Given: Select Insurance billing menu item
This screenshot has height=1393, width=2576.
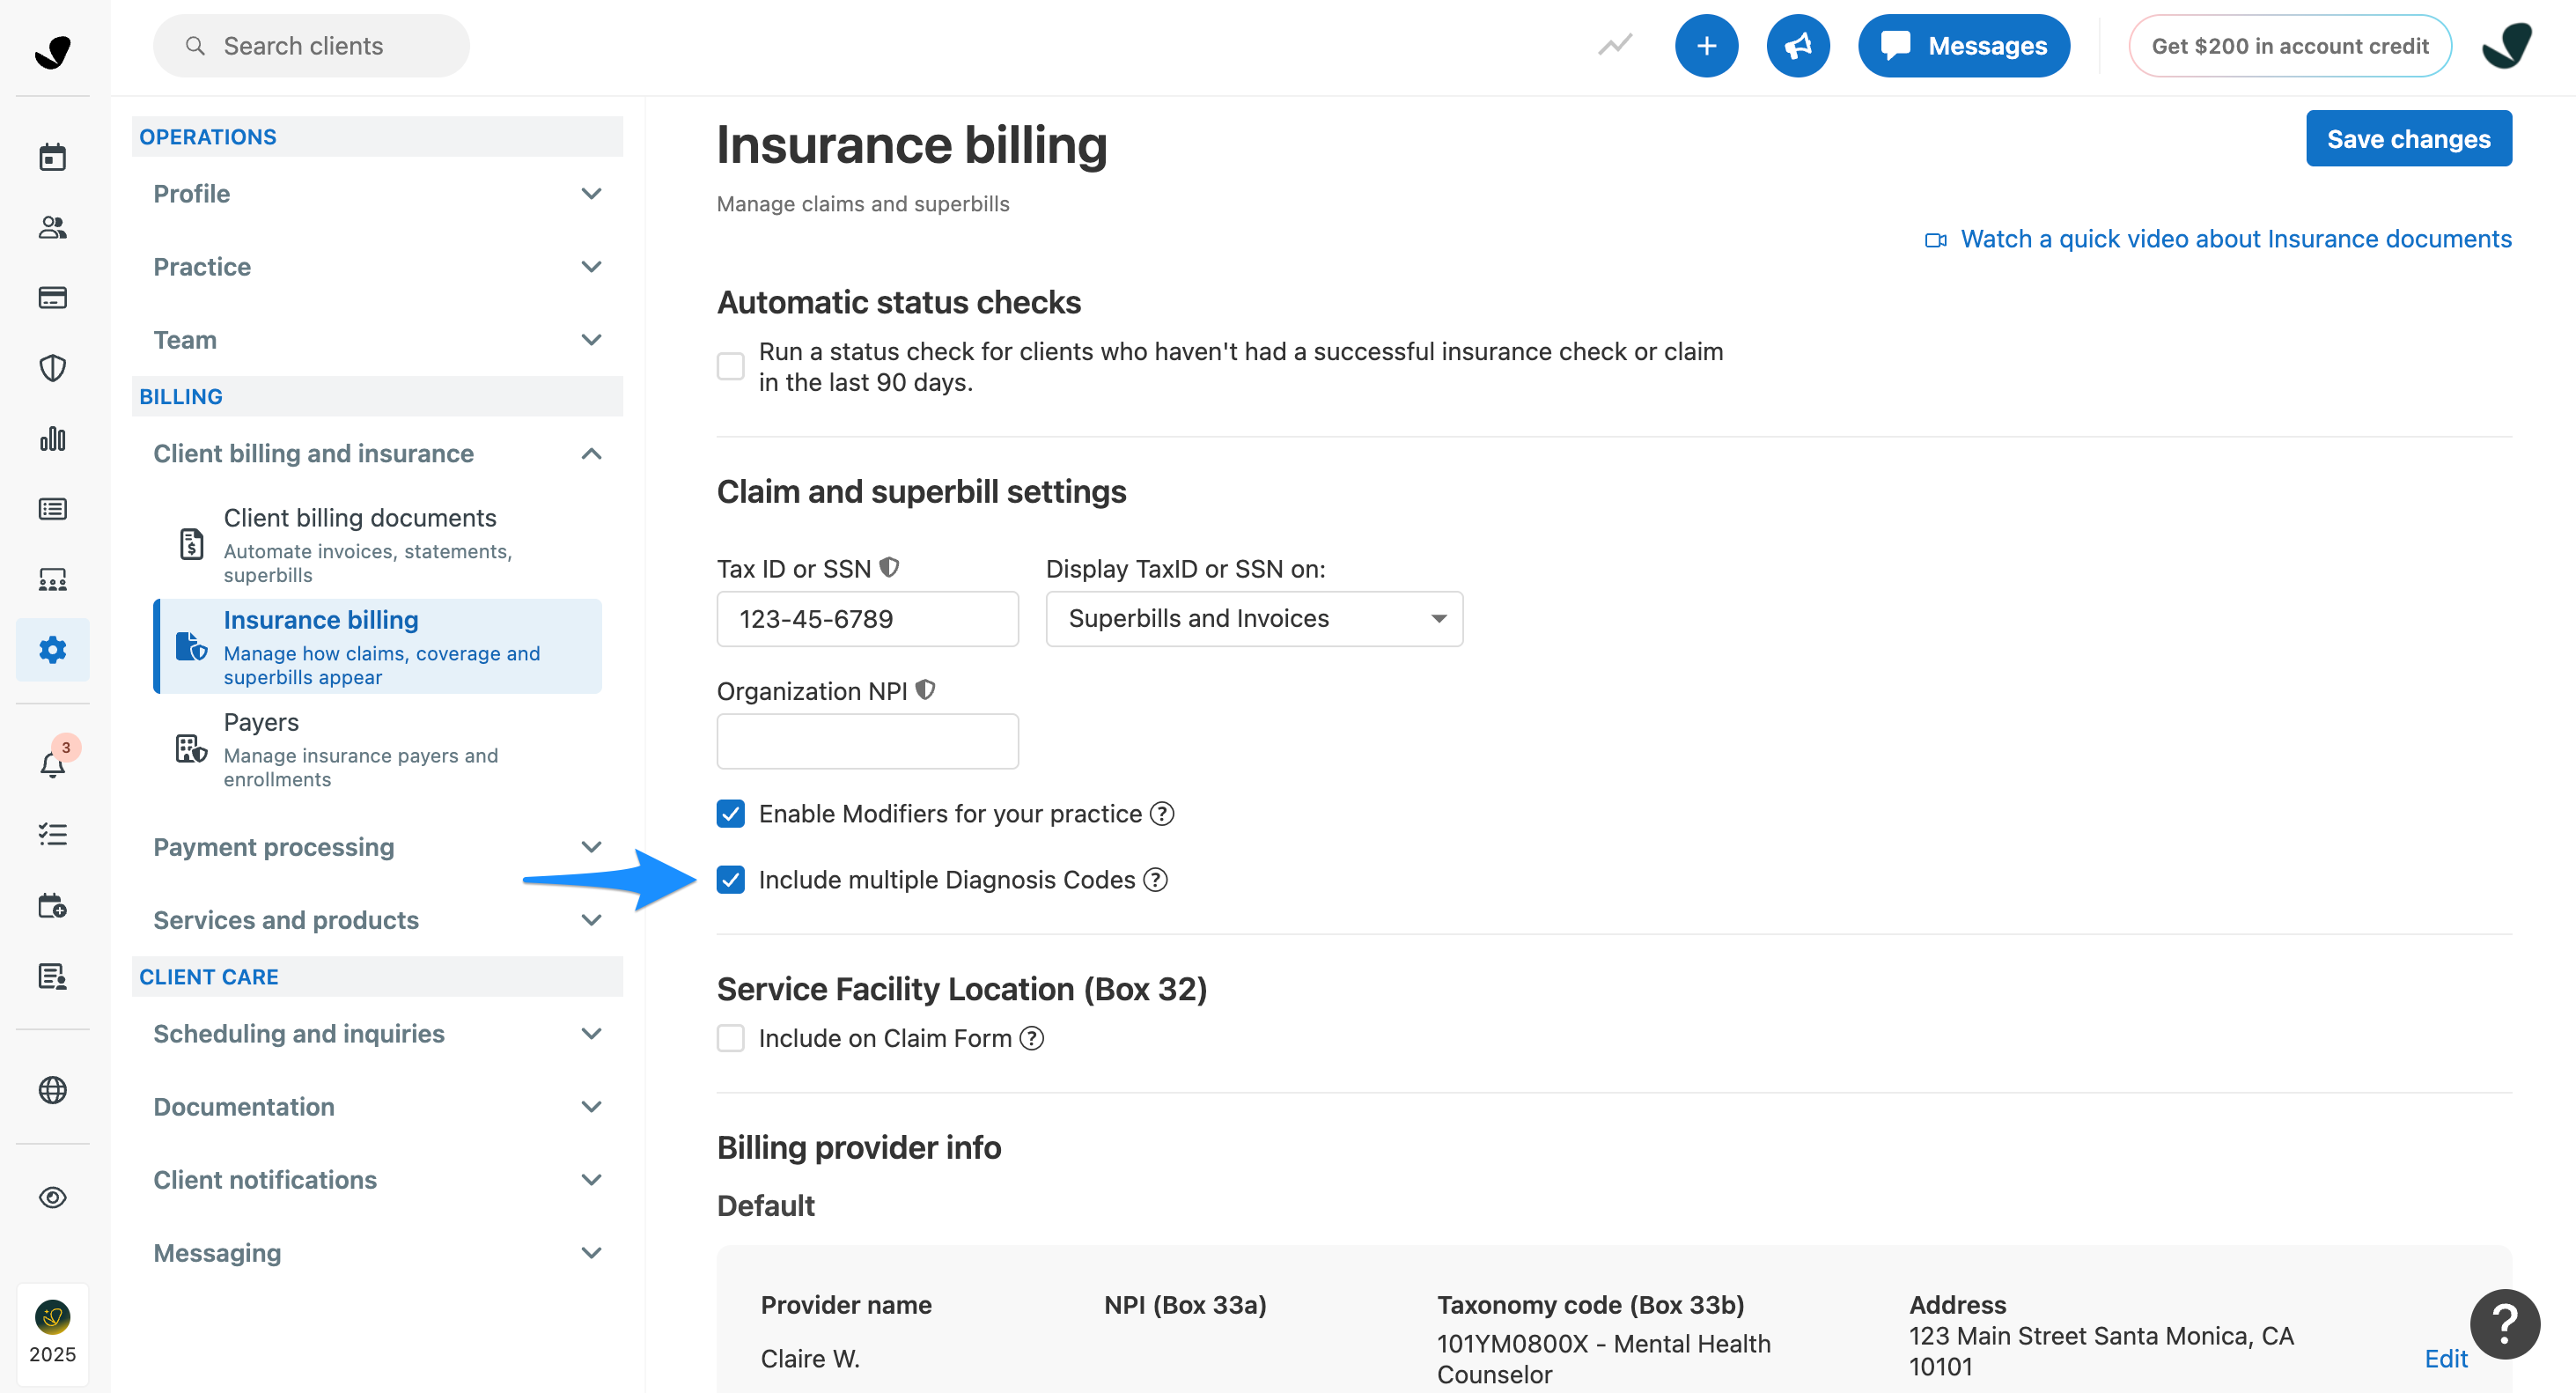Looking at the screenshot, I should pyautogui.click(x=378, y=647).
